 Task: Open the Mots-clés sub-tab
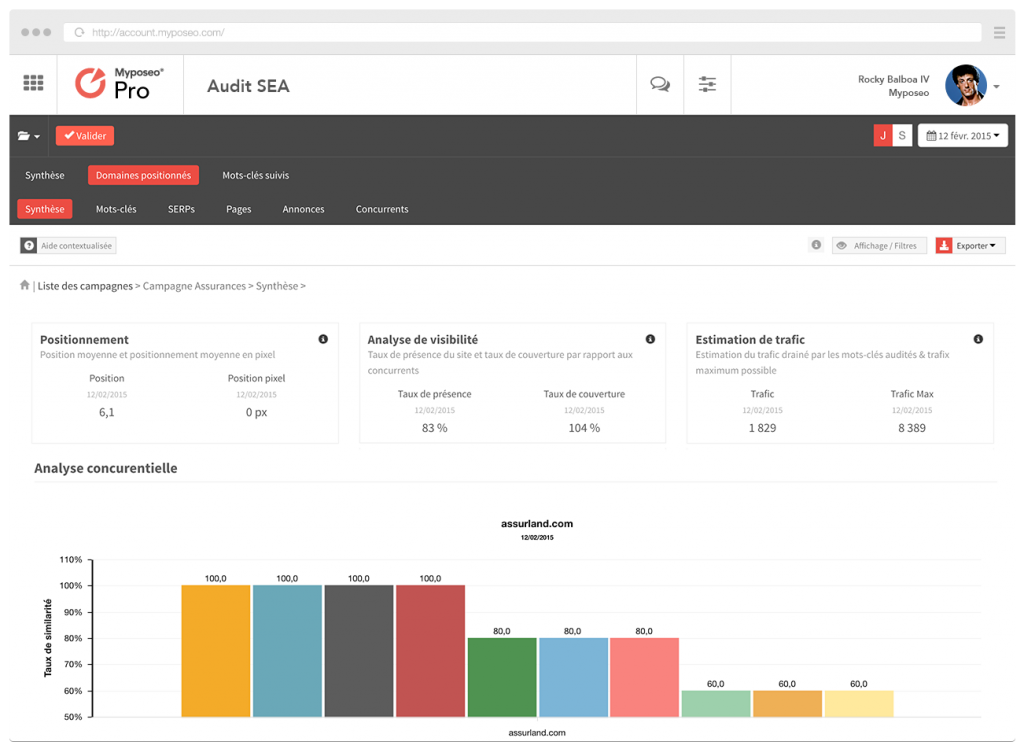(x=116, y=209)
